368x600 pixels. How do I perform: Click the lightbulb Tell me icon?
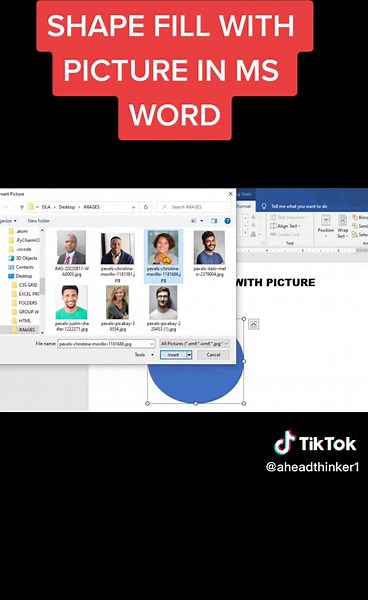pos(264,206)
